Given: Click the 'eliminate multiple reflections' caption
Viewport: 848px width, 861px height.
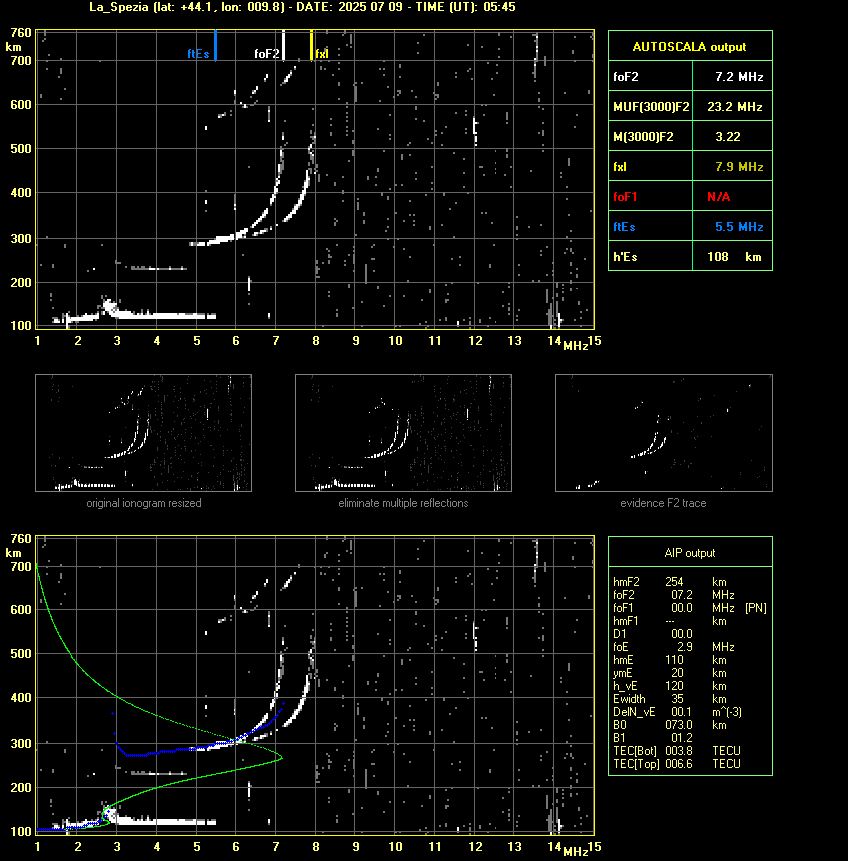Looking at the screenshot, I should (403, 503).
